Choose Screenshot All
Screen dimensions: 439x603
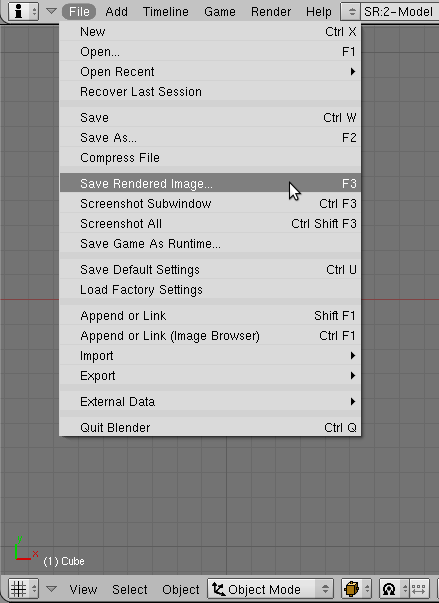coord(210,223)
